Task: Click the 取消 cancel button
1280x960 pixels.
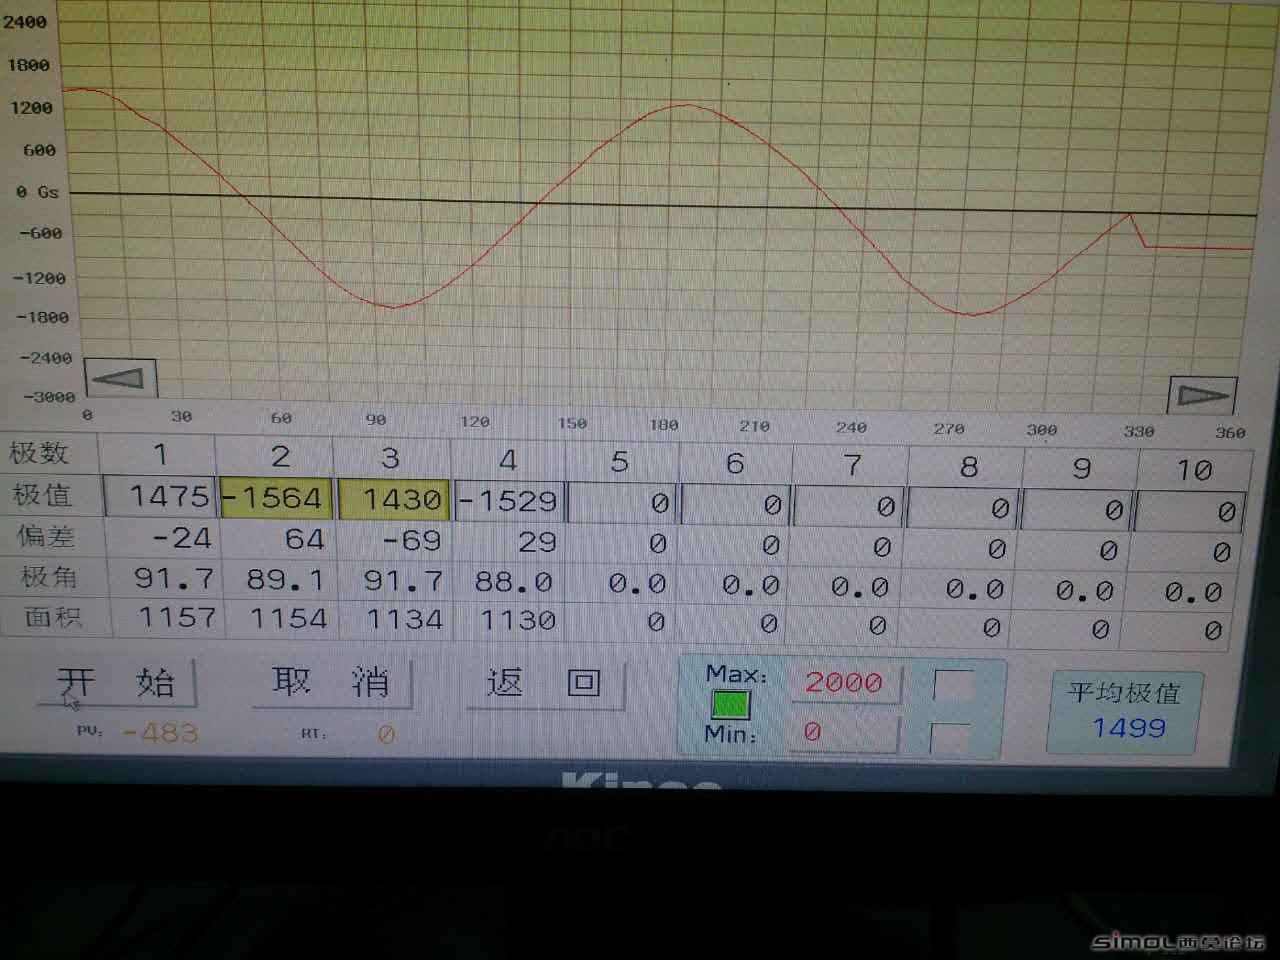Action: [331, 682]
